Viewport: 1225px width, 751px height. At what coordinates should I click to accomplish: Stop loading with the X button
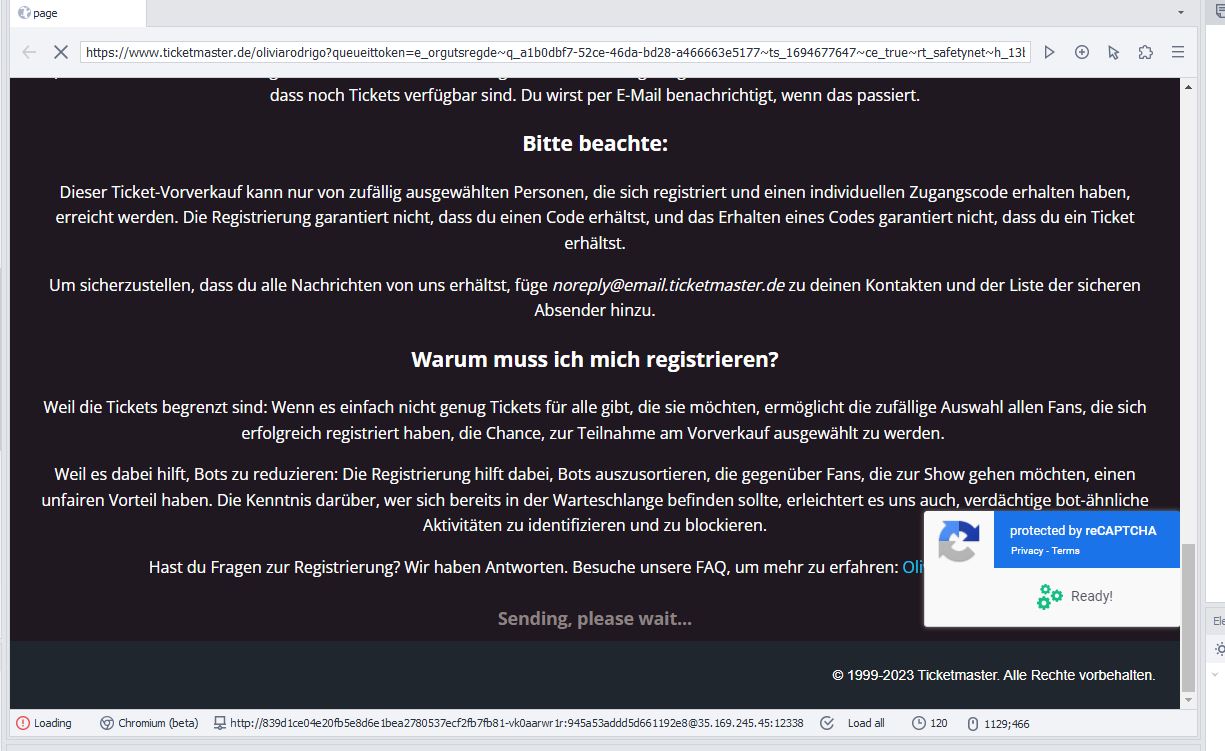tap(60, 52)
